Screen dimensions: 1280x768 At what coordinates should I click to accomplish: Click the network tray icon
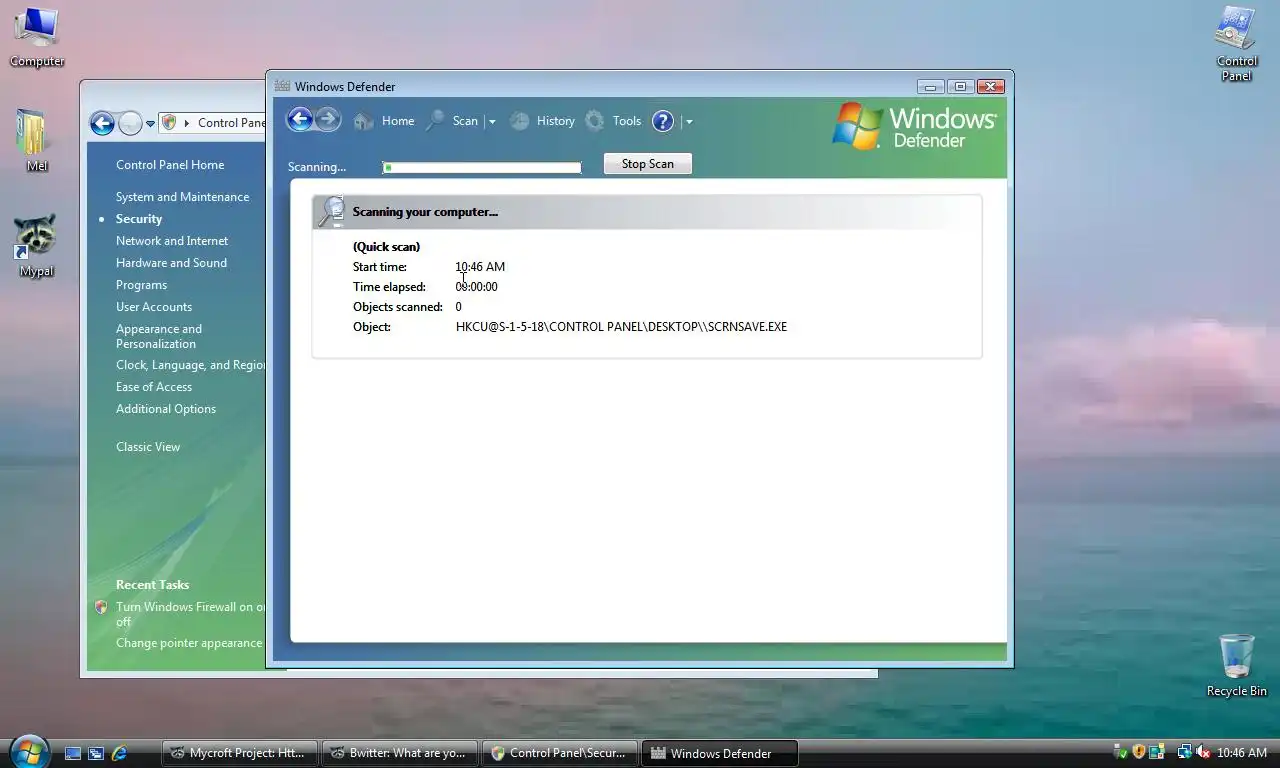pos(1185,752)
